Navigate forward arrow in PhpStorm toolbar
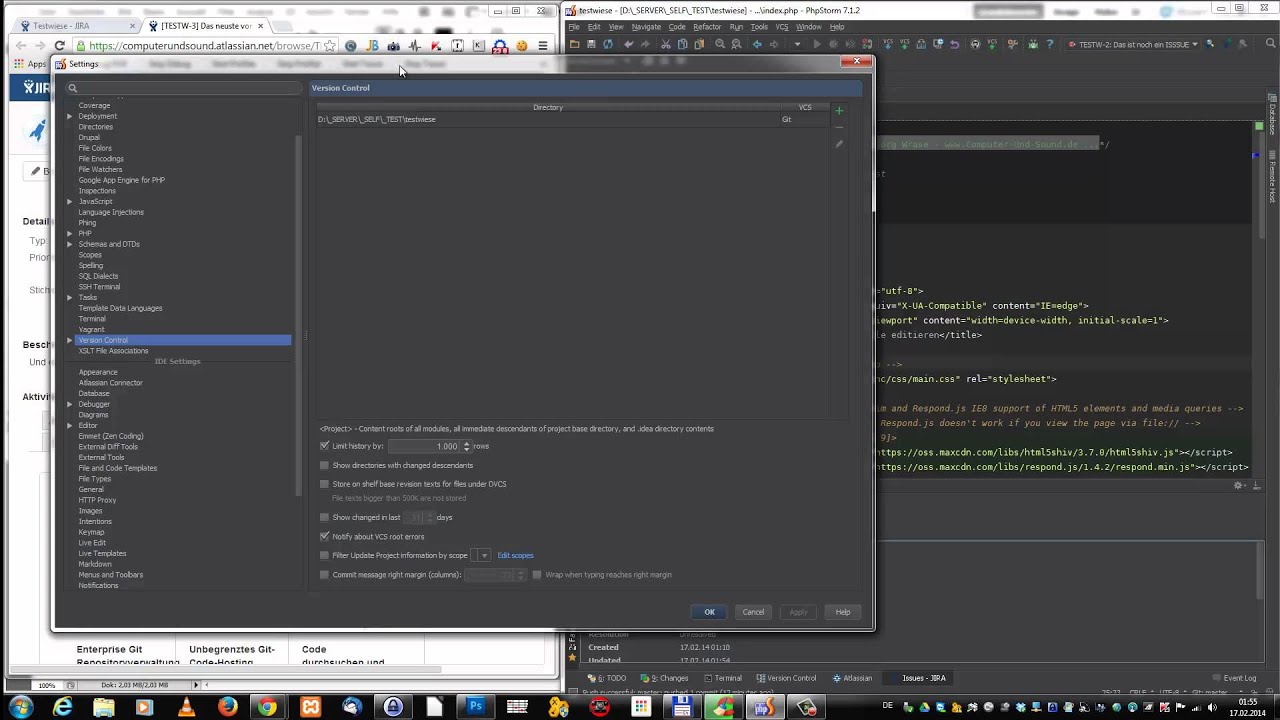1280x720 pixels. pyautogui.click(x=774, y=44)
